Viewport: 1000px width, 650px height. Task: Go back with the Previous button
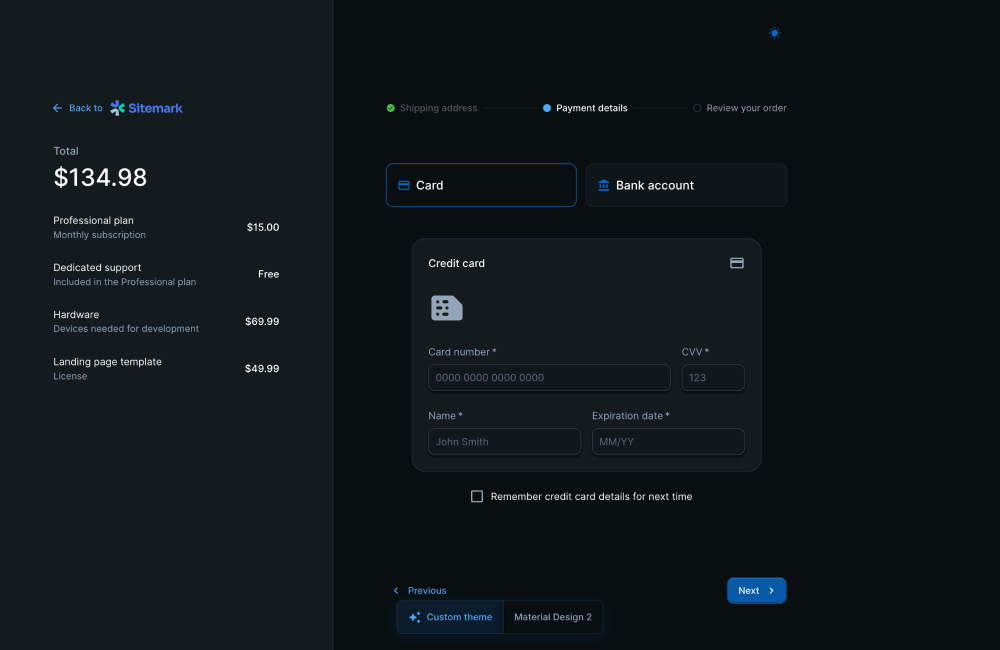point(420,591)
